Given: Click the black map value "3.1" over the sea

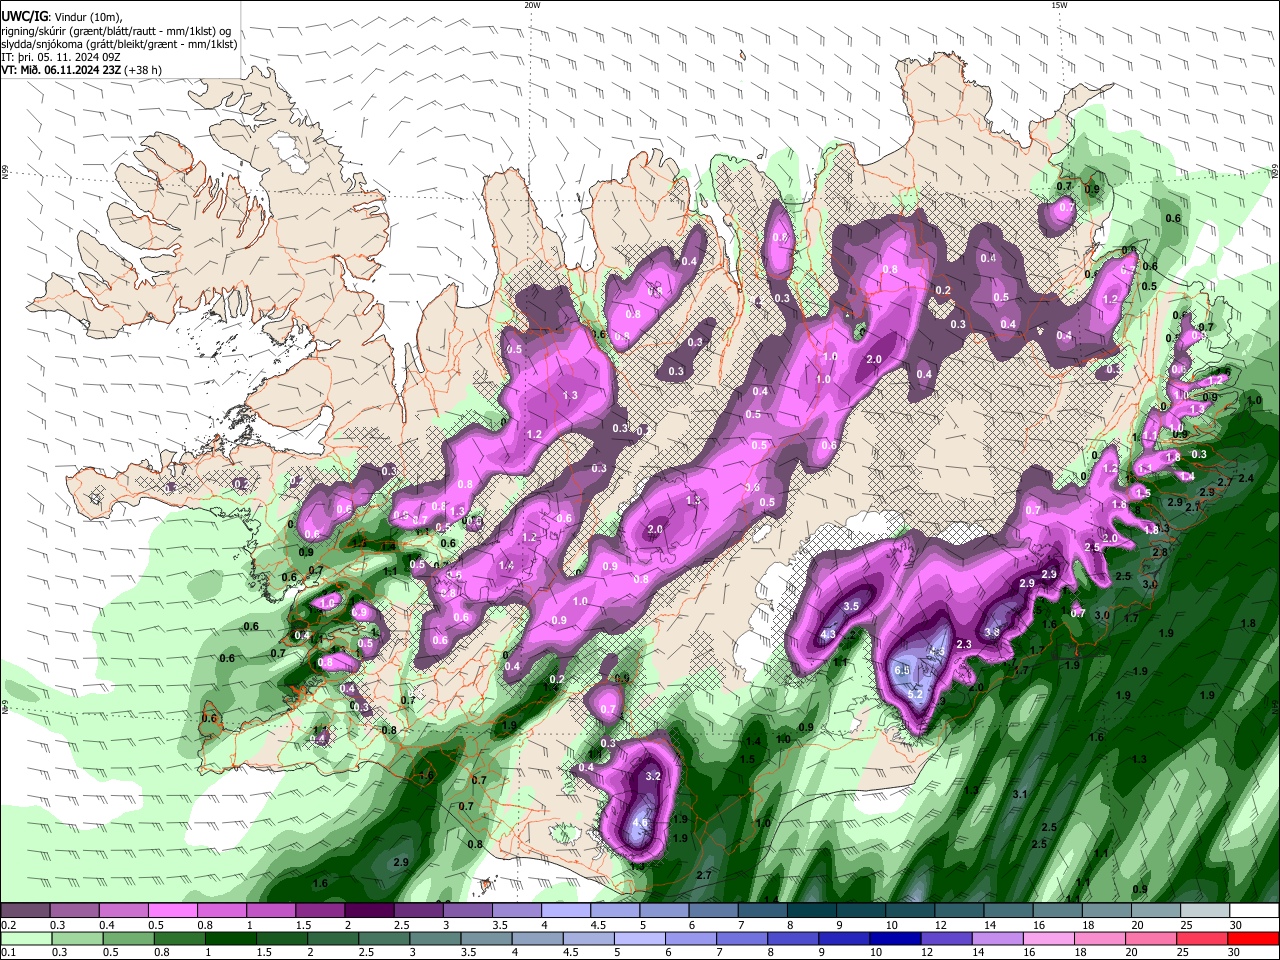Looking at the screenshot, I should coord(1020,794).
